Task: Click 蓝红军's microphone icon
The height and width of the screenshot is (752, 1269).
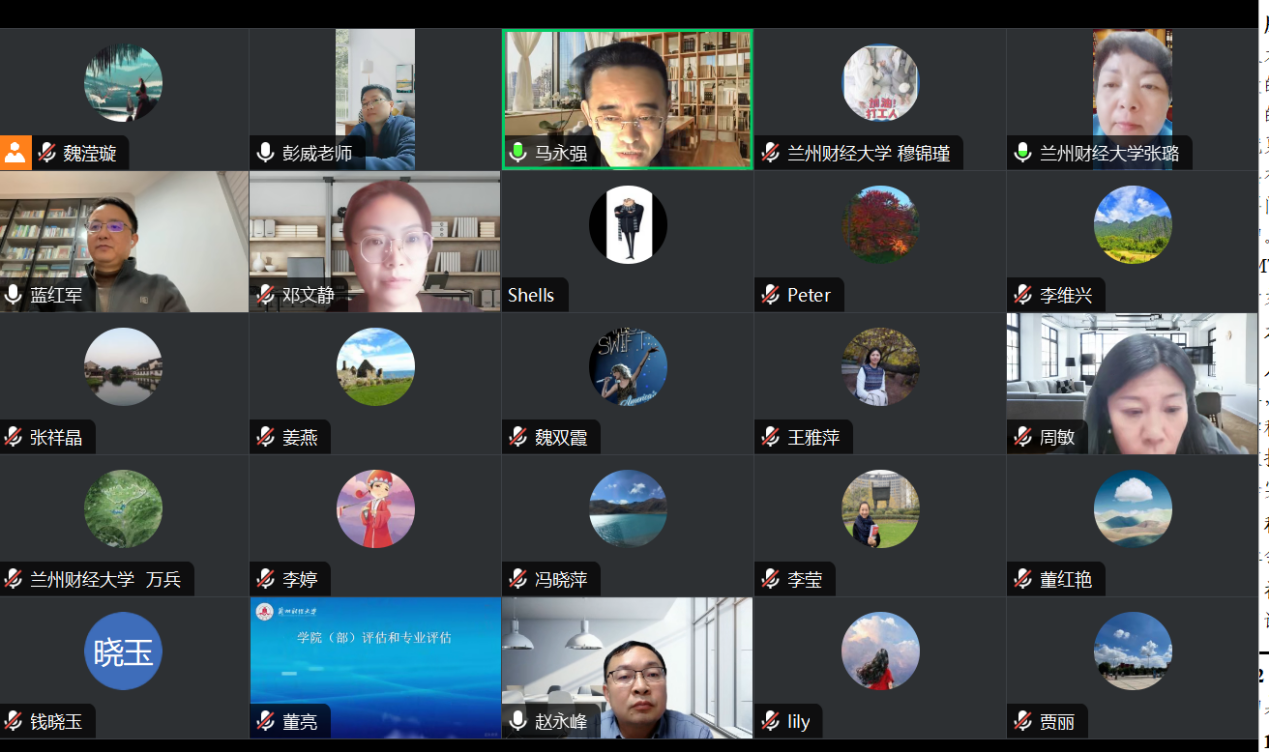Action: (14, 295)
